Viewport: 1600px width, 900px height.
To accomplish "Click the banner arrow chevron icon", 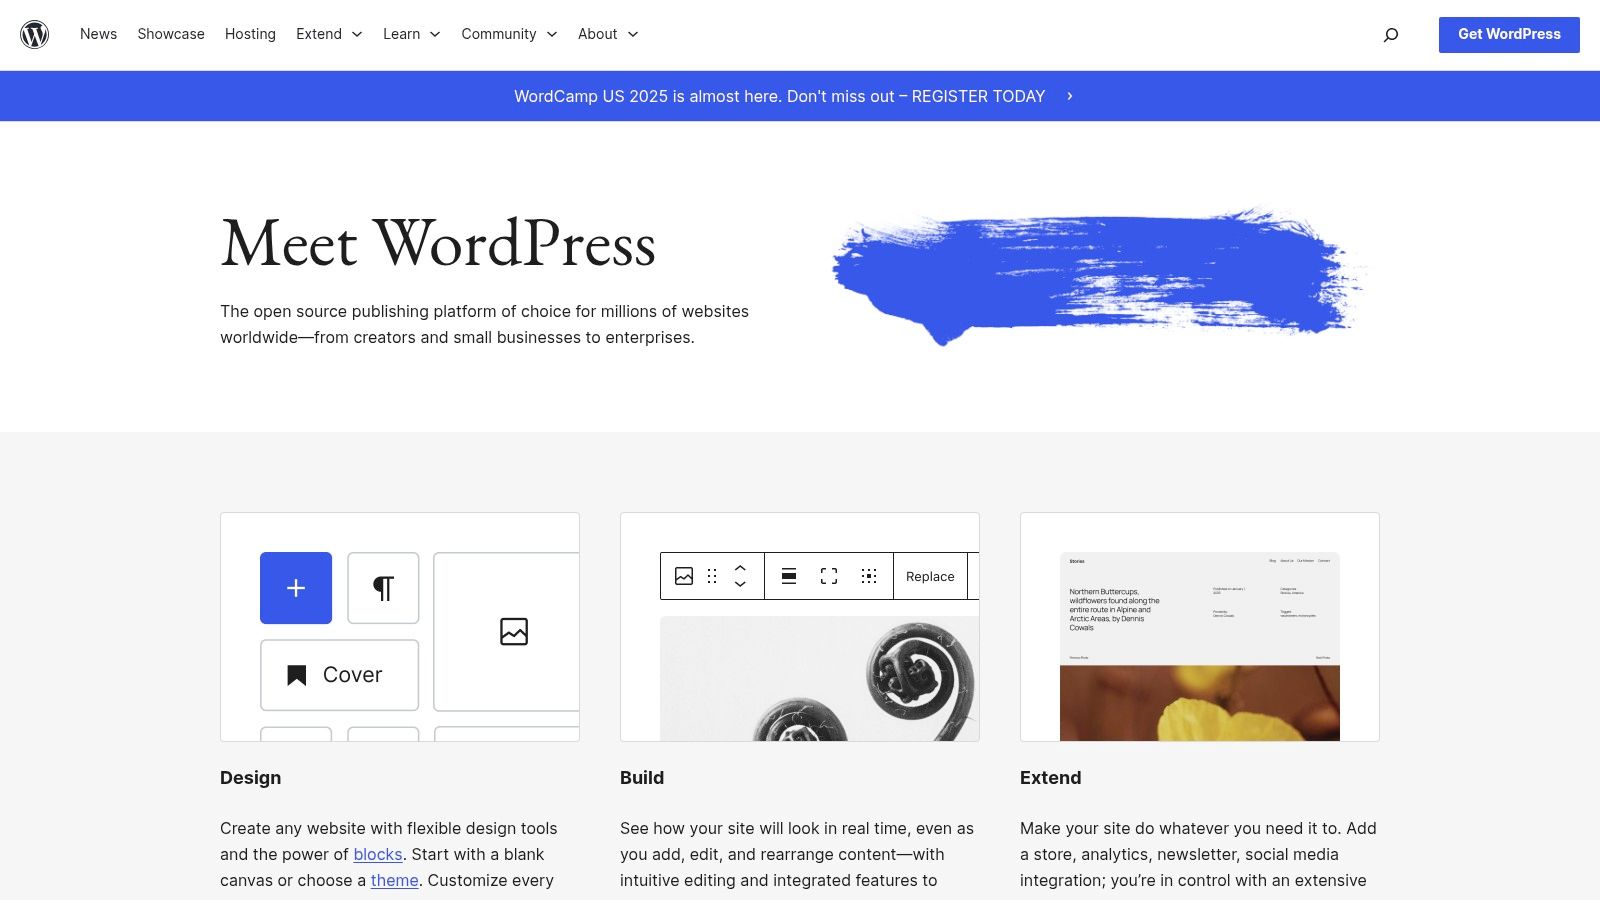I will point(1070,96).
